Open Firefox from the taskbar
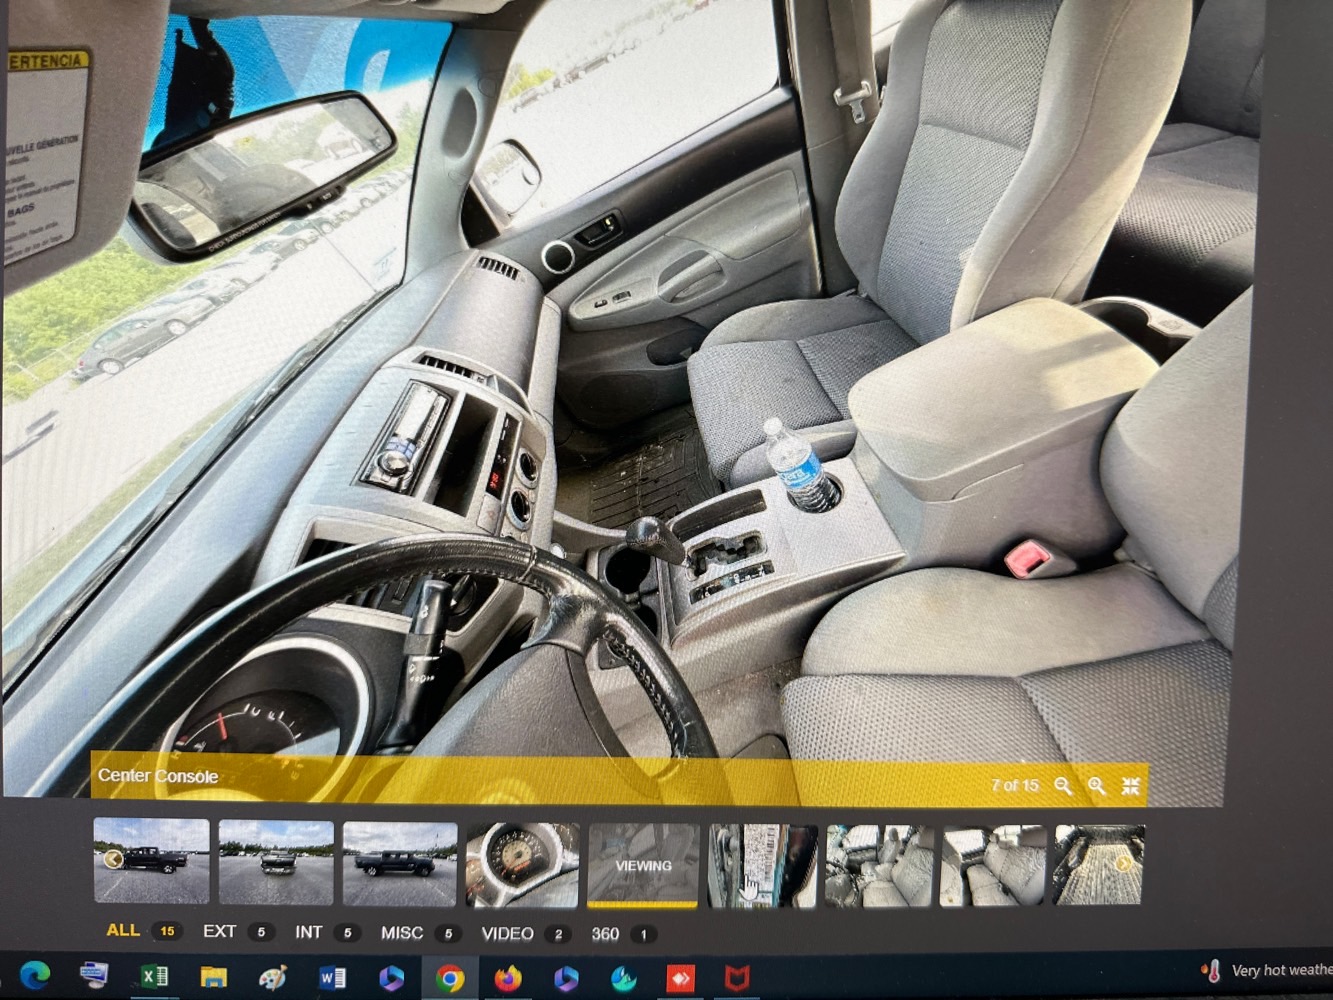Screen dimensions: 1333x1000 [x=508, y=977]
